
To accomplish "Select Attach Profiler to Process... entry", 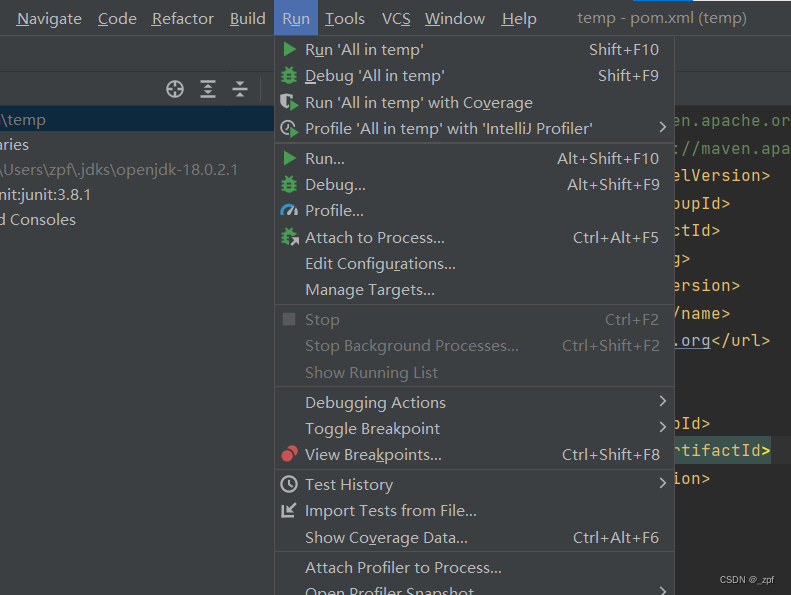I will click(x=474, y=567).
